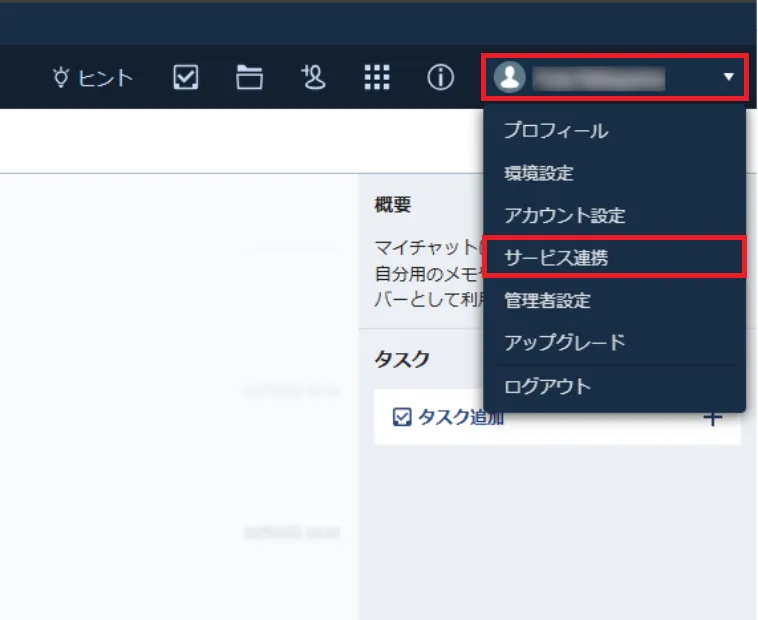Click the add contact person icon
This screenshot has width=758, height=620.
[313, 78]
